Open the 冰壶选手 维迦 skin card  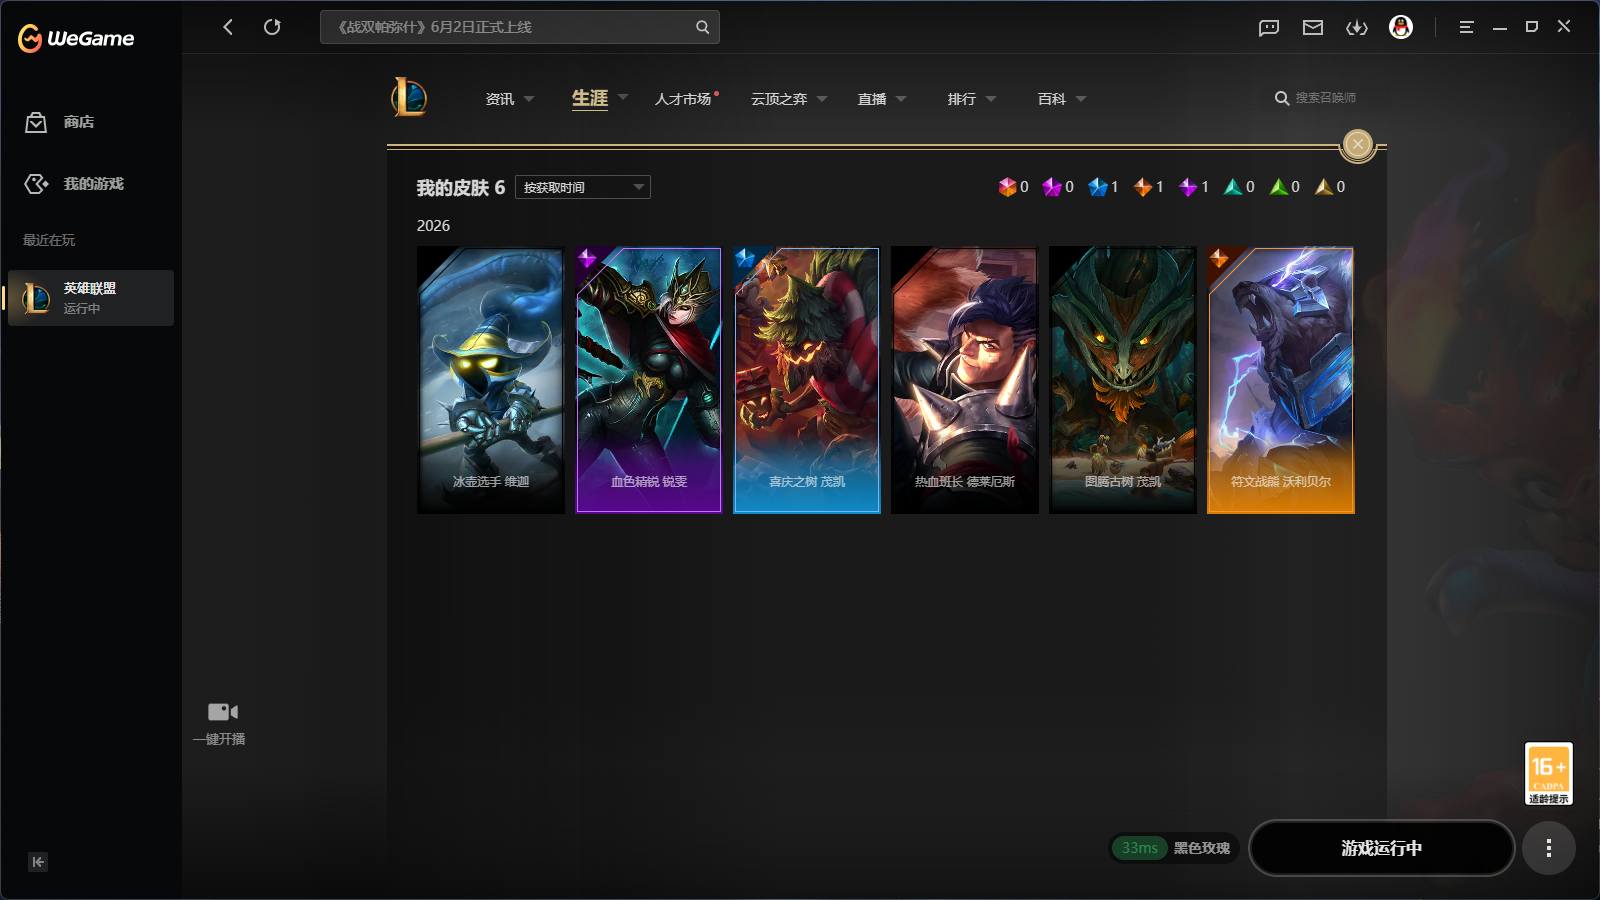click(490, 381)
